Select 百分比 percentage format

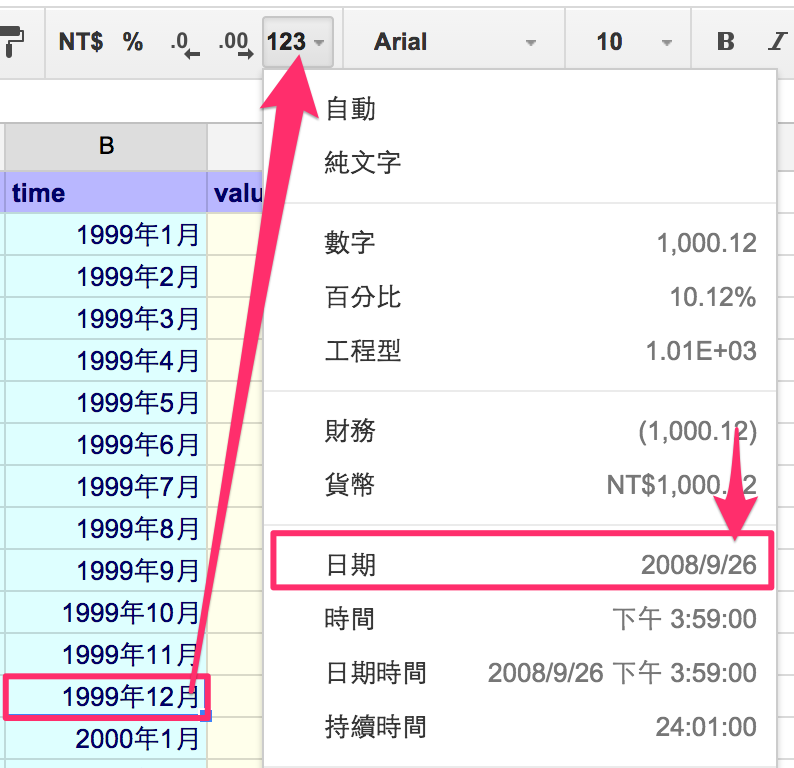520,297
